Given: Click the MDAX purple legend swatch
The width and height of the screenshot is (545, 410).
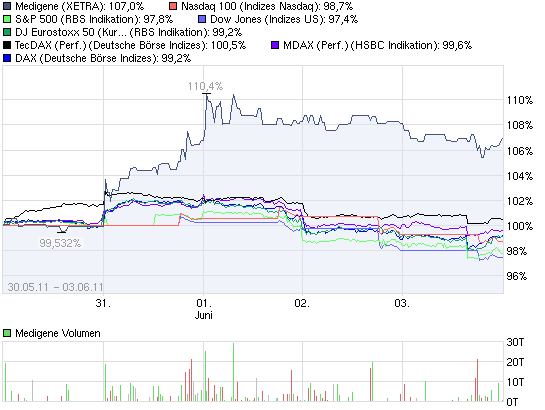Looking at the screenshot, I should pos(275,45).
